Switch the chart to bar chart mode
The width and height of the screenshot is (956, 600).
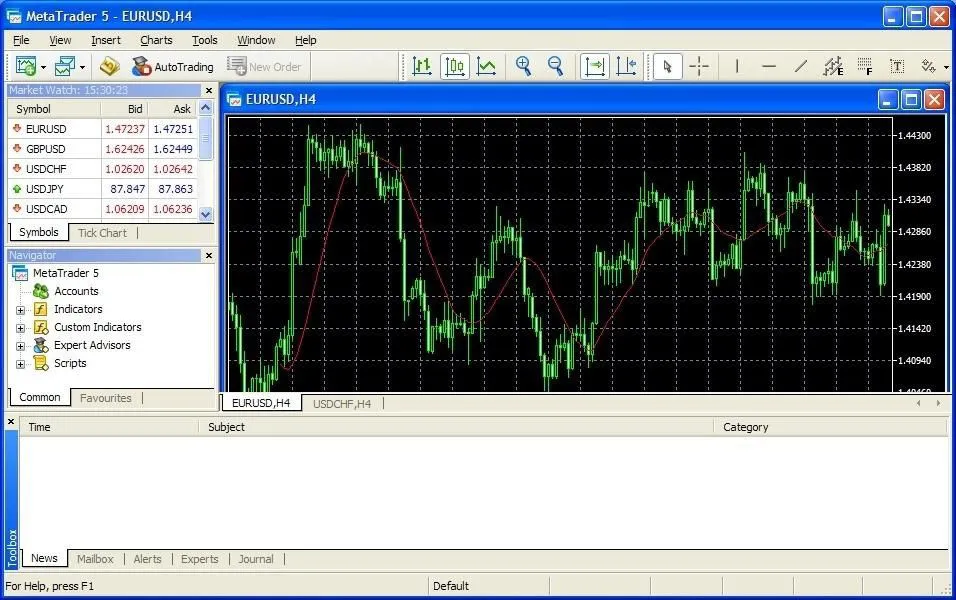click(x=422, y=66)
